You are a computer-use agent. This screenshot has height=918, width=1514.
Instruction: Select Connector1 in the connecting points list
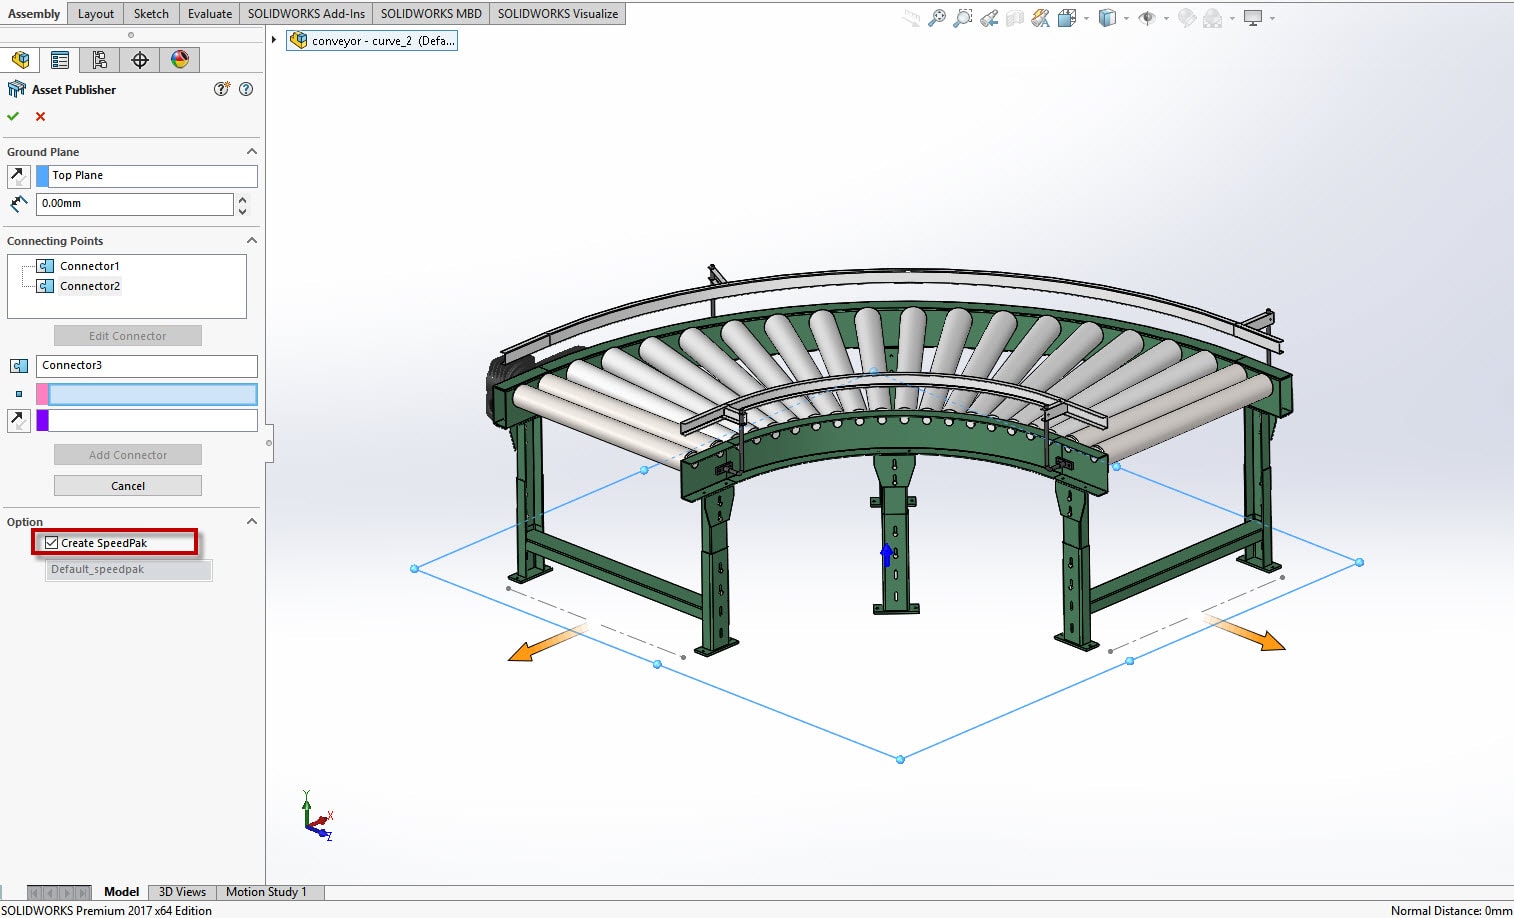click(x=89, y=266)
